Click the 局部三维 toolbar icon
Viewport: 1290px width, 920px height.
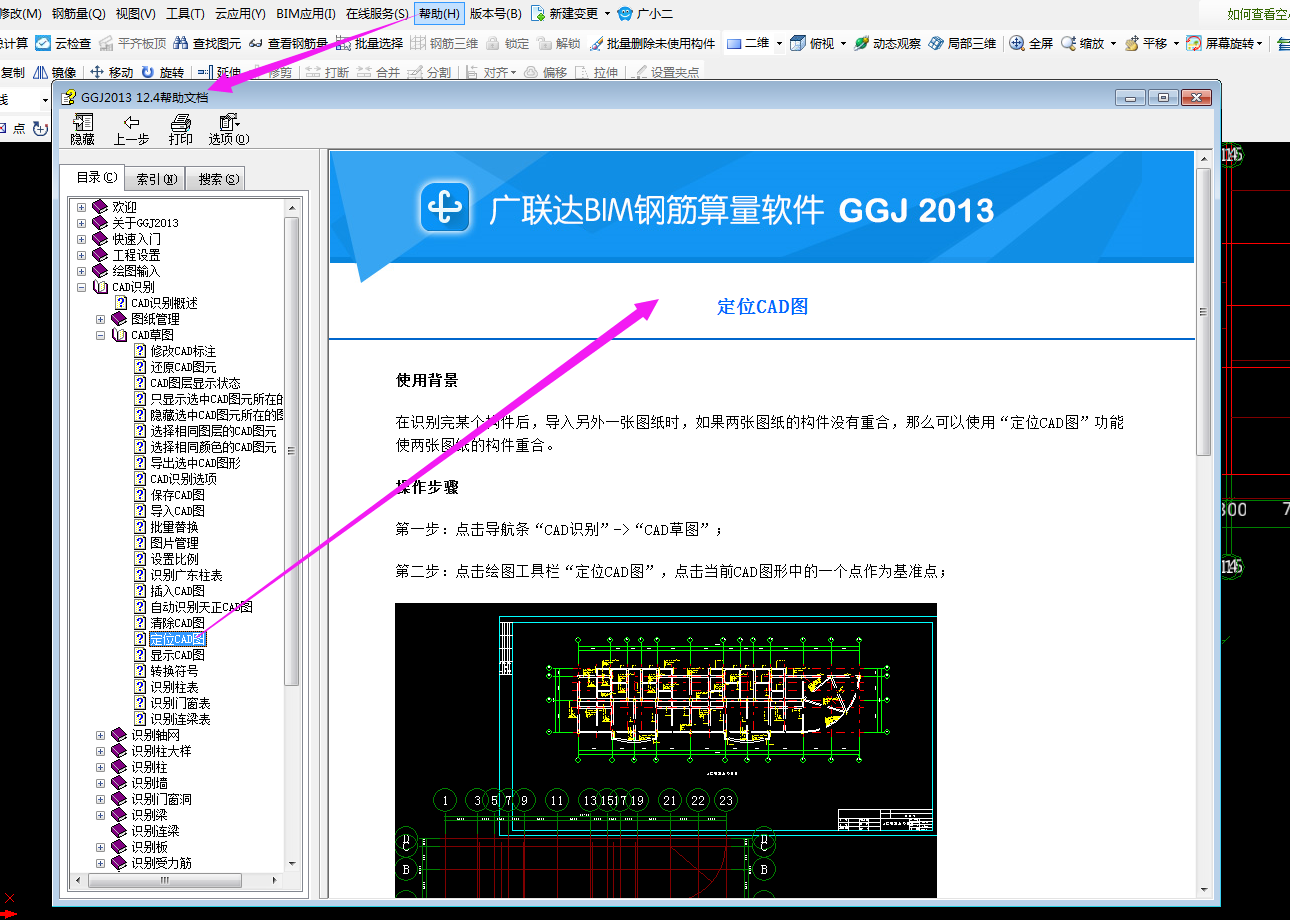936,43
